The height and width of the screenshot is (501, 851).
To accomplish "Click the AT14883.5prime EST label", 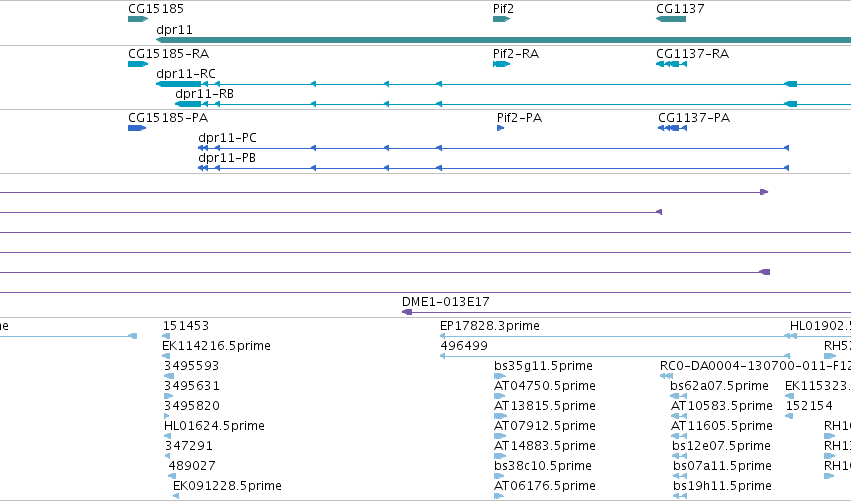I will (544, 446).
